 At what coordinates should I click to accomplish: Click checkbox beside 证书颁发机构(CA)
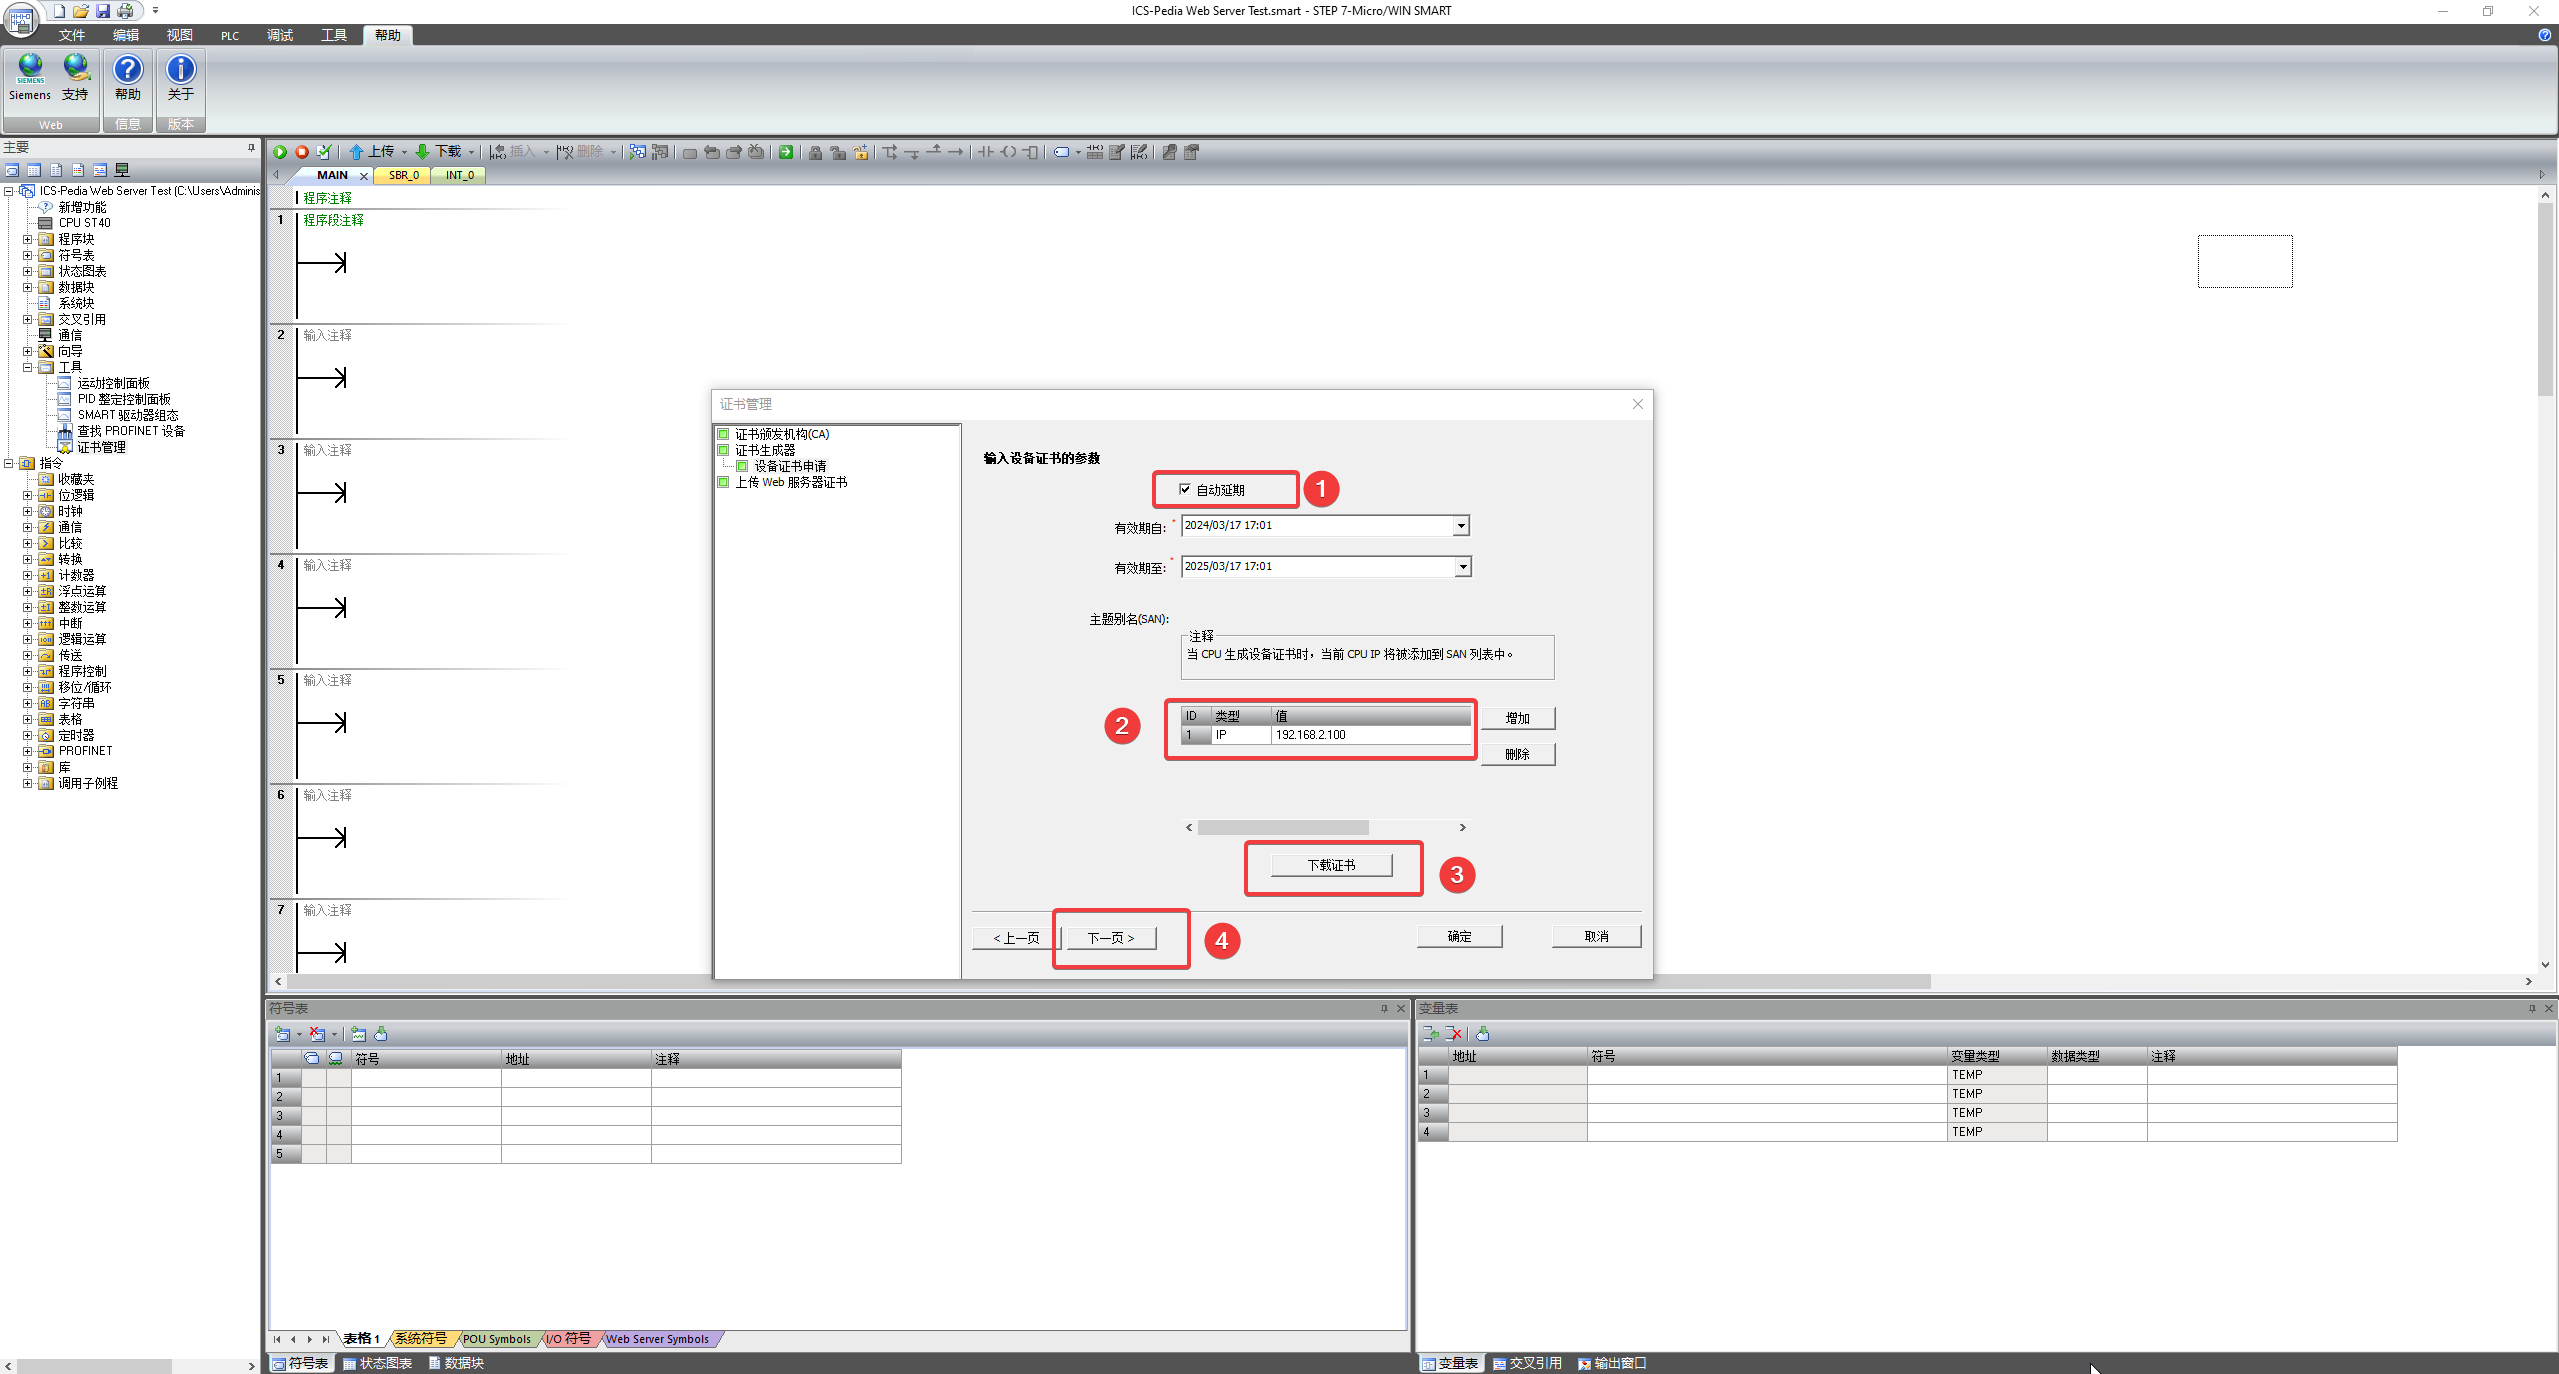[x=723, y=434]
